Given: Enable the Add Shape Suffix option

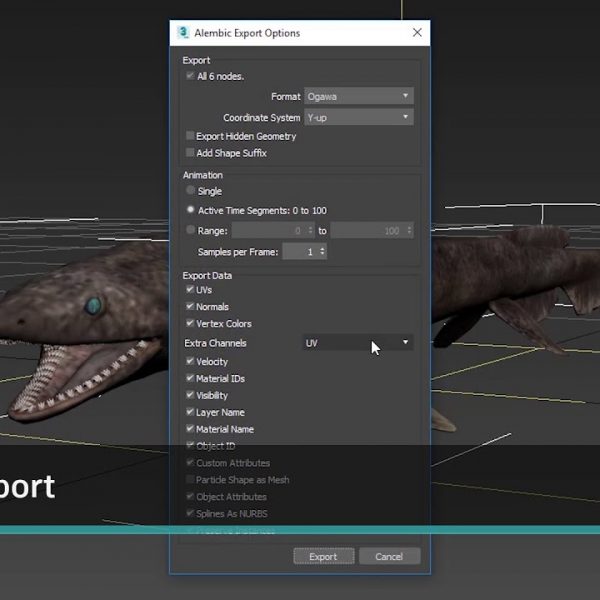Looking at the screenshot, I should tap(190, 153).
